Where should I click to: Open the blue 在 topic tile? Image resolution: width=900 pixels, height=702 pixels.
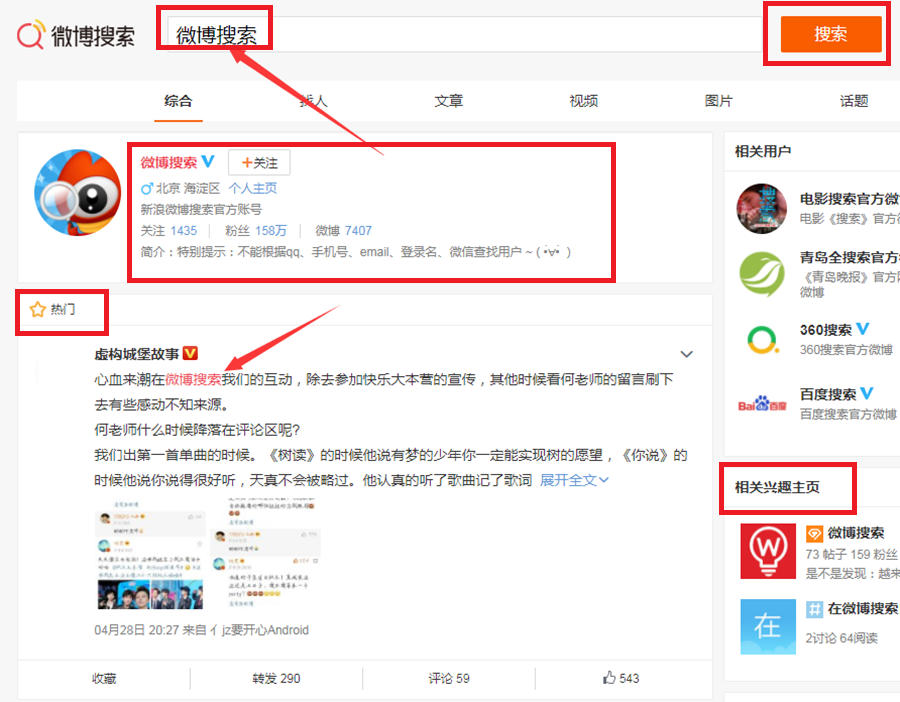coord(768,626)
